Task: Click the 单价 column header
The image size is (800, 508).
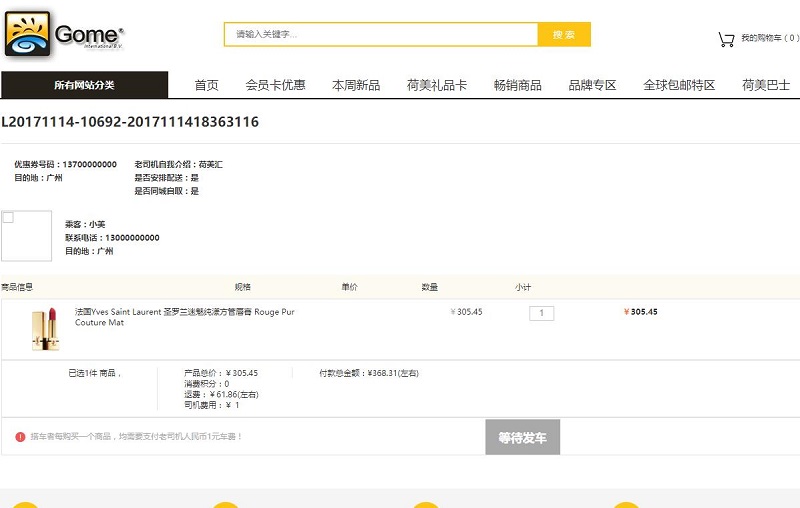Action: click(x=349, y=287)
